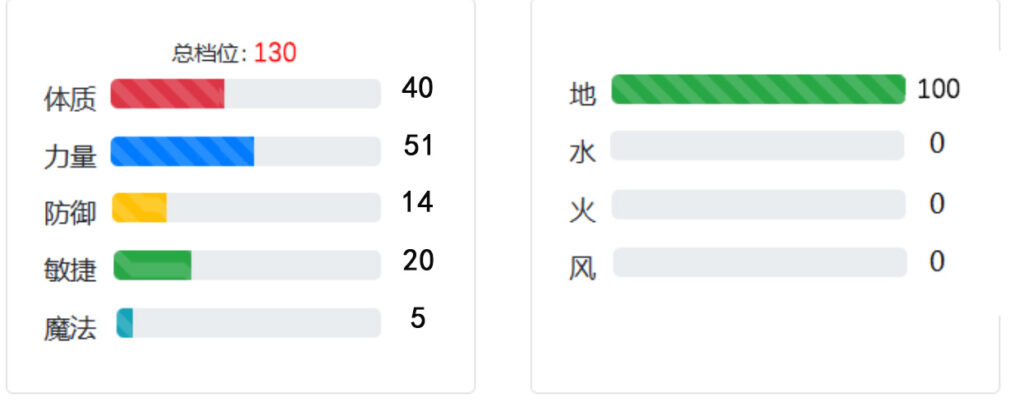Image resolution: width=1024 pixels, height=402 pixels.
Task: Click the yellow 防御 progress bar
Action: (x=246, y=208)
